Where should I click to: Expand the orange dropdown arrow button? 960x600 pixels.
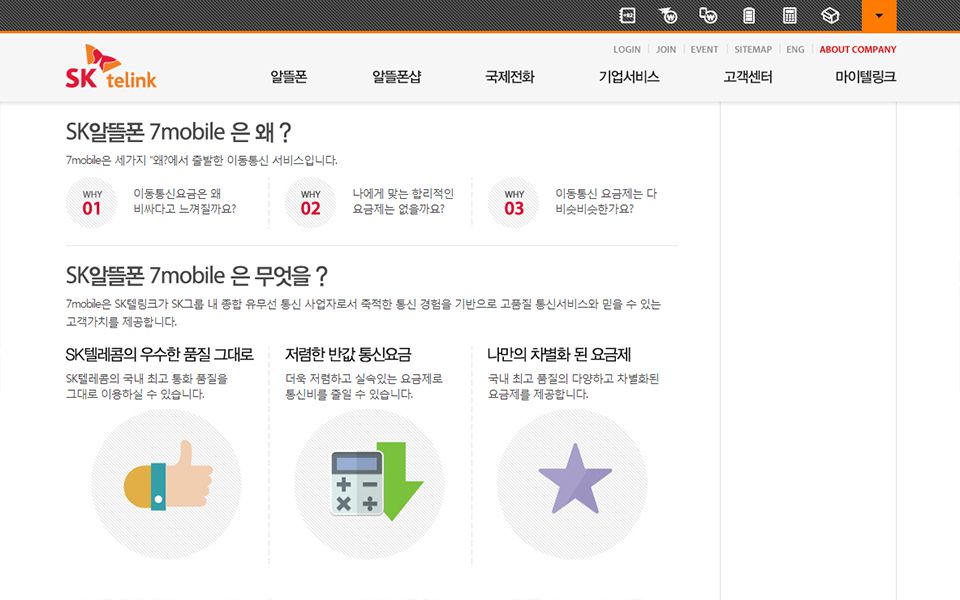(878, 15)
